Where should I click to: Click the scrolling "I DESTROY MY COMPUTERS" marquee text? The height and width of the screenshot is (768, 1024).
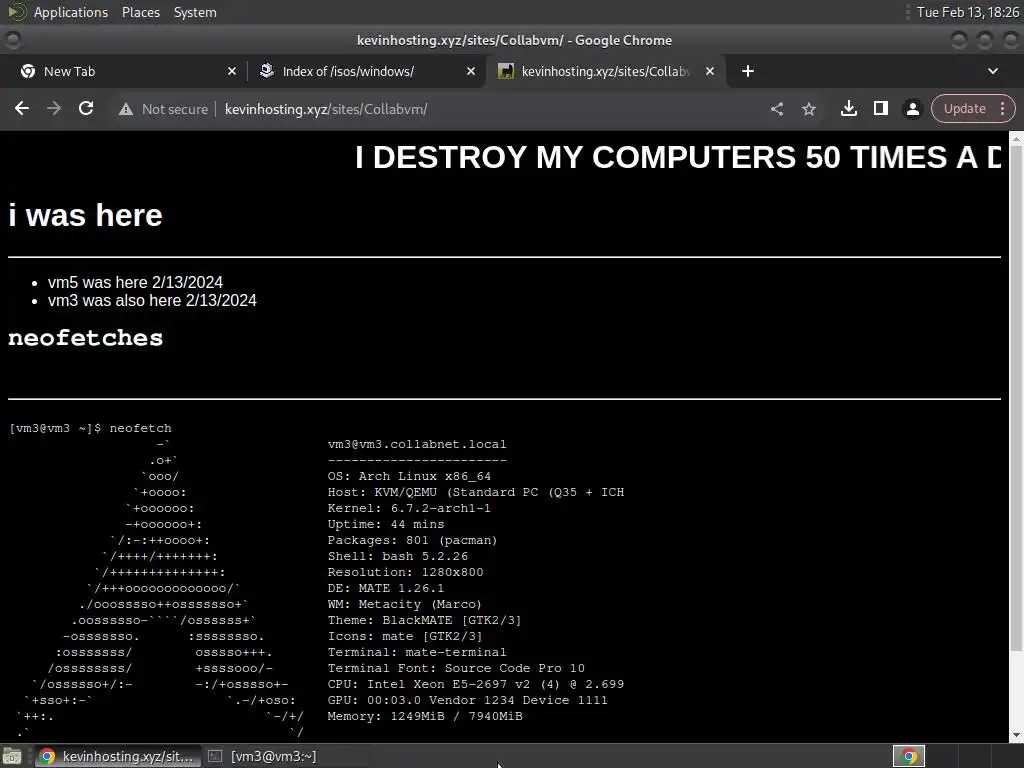(x=678, y=157)
